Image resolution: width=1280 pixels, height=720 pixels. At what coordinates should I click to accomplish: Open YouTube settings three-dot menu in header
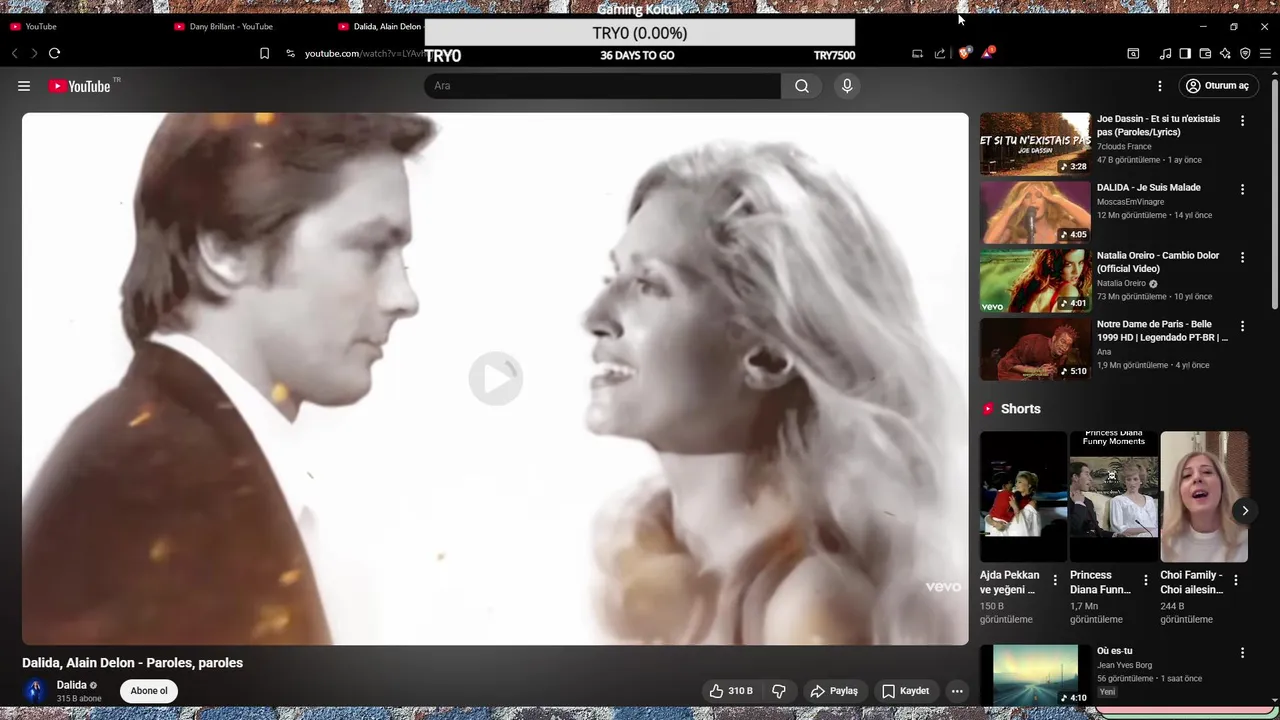tap(1160, 86)
